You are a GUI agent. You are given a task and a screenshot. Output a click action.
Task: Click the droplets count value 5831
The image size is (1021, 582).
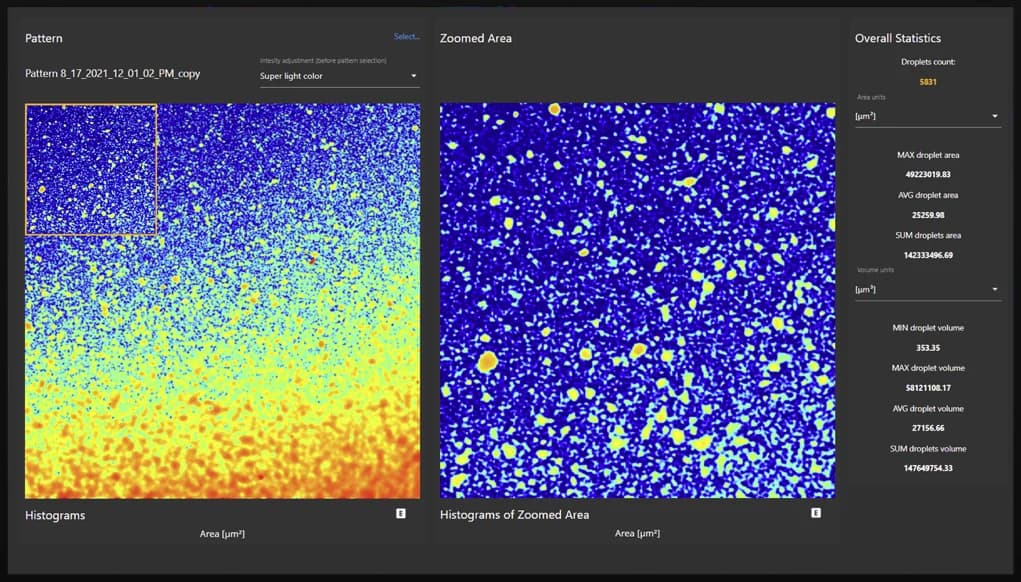tap(928, 82)
